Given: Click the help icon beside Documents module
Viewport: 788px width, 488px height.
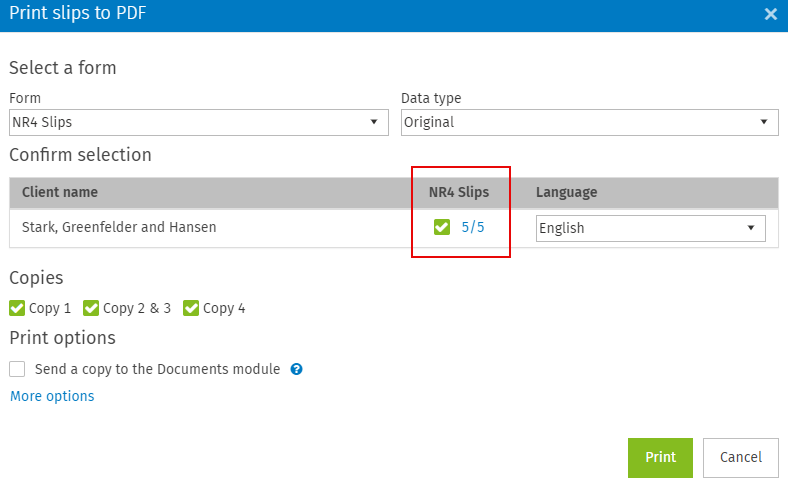Looking at the screenshot, I should (x=296, y=369).
